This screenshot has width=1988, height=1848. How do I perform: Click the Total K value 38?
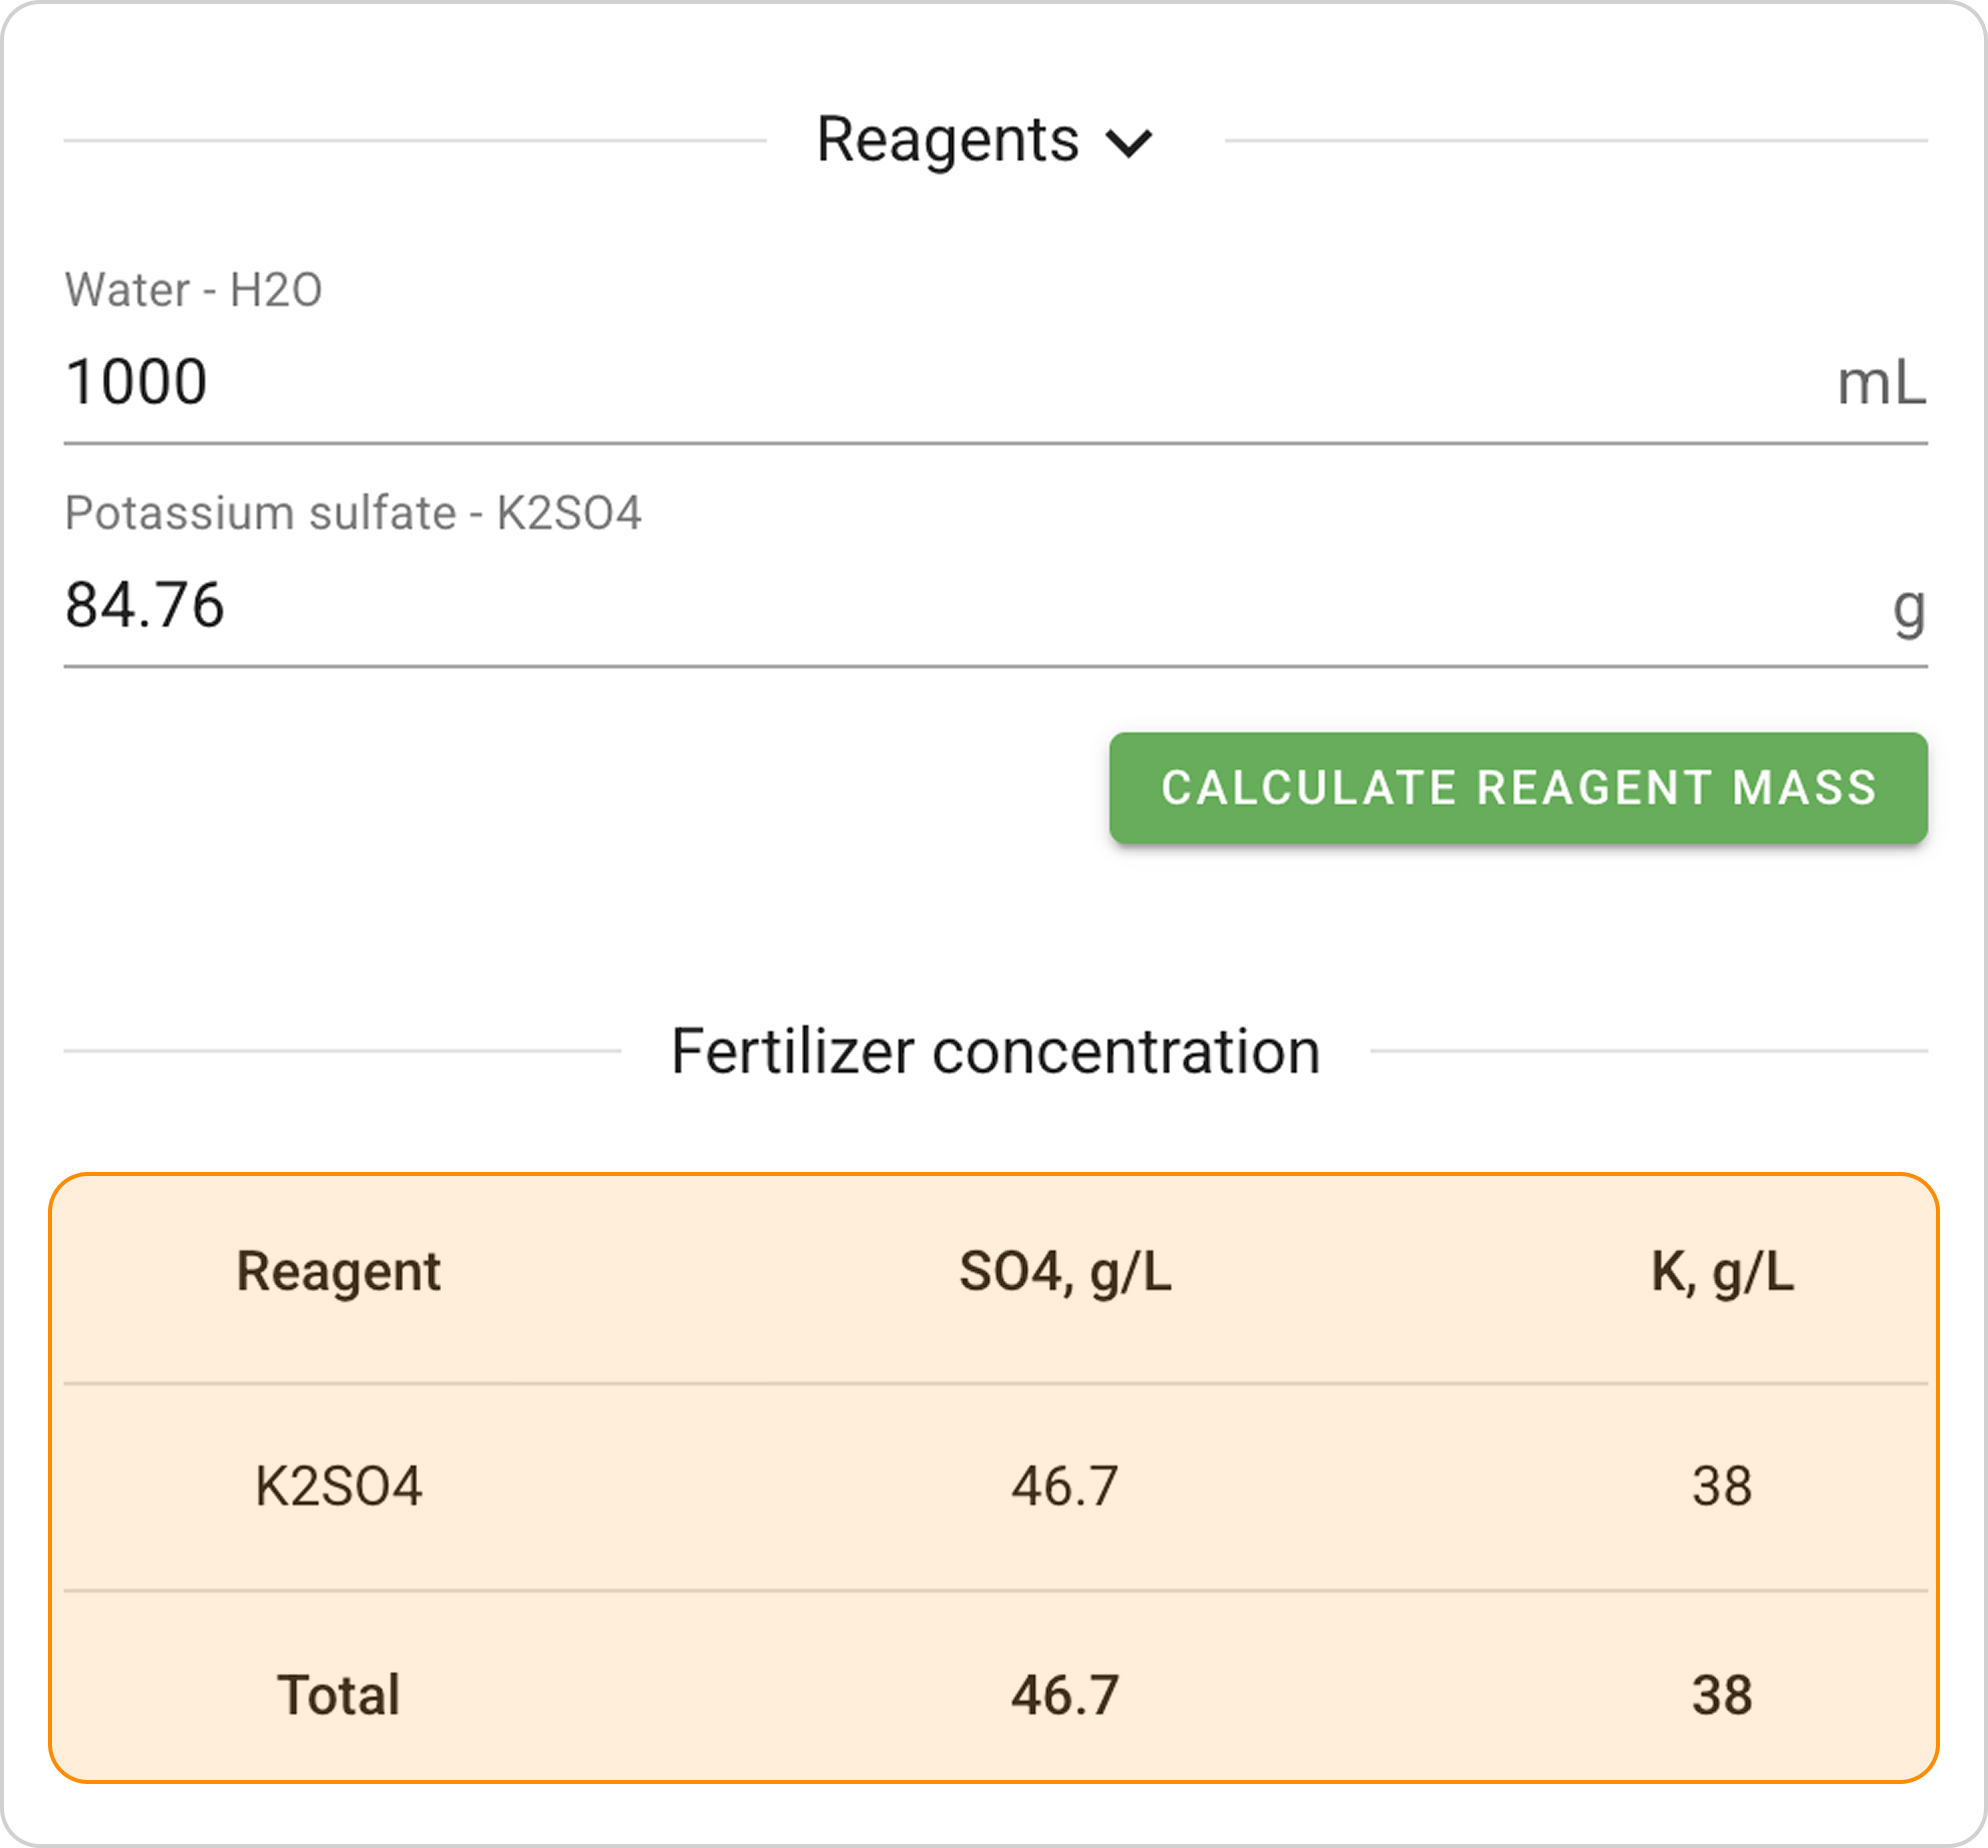(x=1721, y=1695)
